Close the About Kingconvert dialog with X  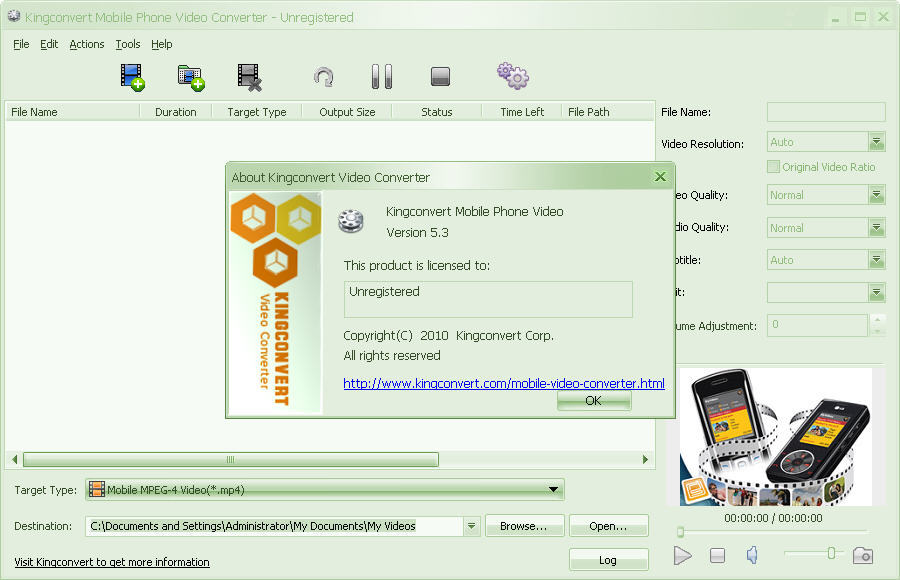click(x=660, y=177)
